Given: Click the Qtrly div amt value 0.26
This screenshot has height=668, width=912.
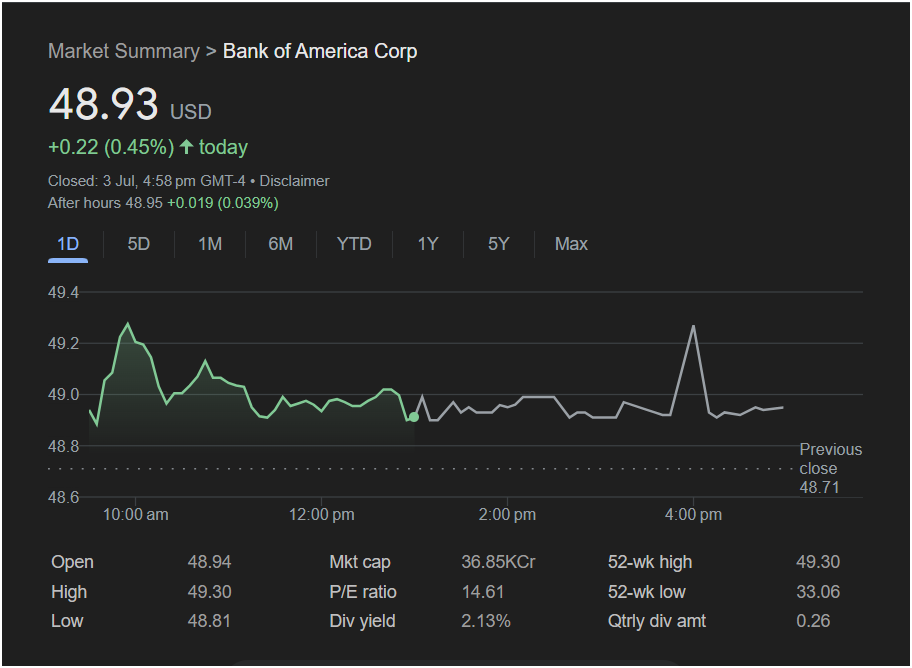Looking at the screenshot, I should point(813,621).
